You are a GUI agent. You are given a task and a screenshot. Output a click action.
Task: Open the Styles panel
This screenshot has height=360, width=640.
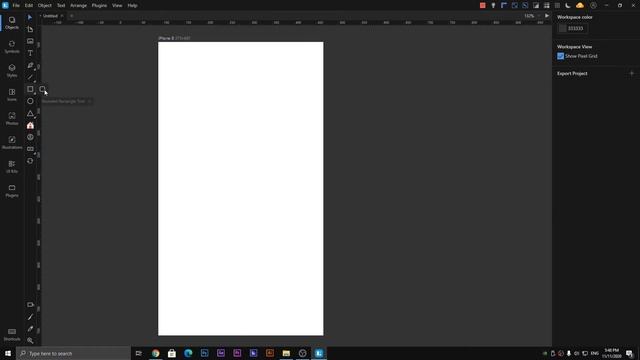[x=12, y=71]
